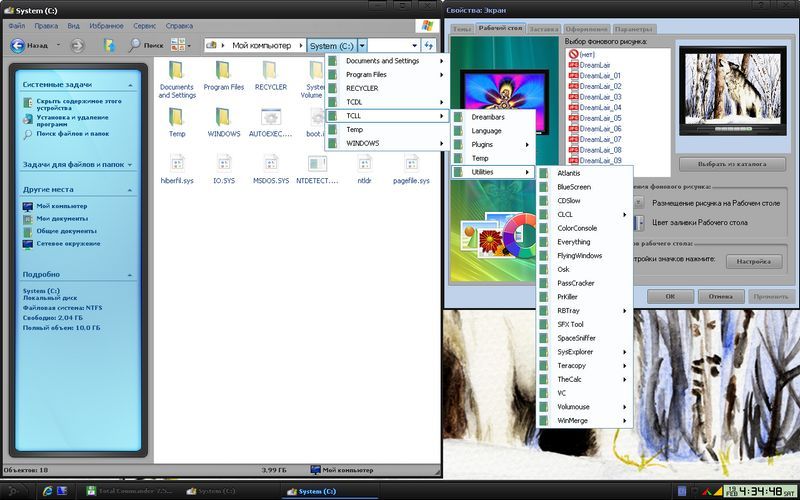
Task: Click Internet Explorer icon in taskbar
Action: point(47,490)
